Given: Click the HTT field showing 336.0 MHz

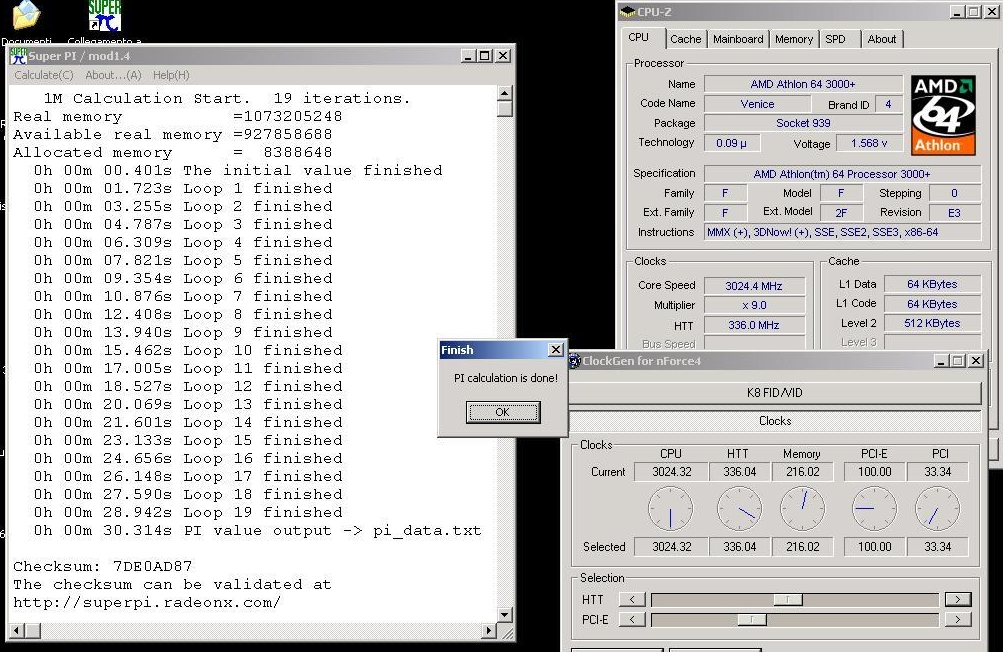Looking at the screenshot, I should tap(754, 325).
